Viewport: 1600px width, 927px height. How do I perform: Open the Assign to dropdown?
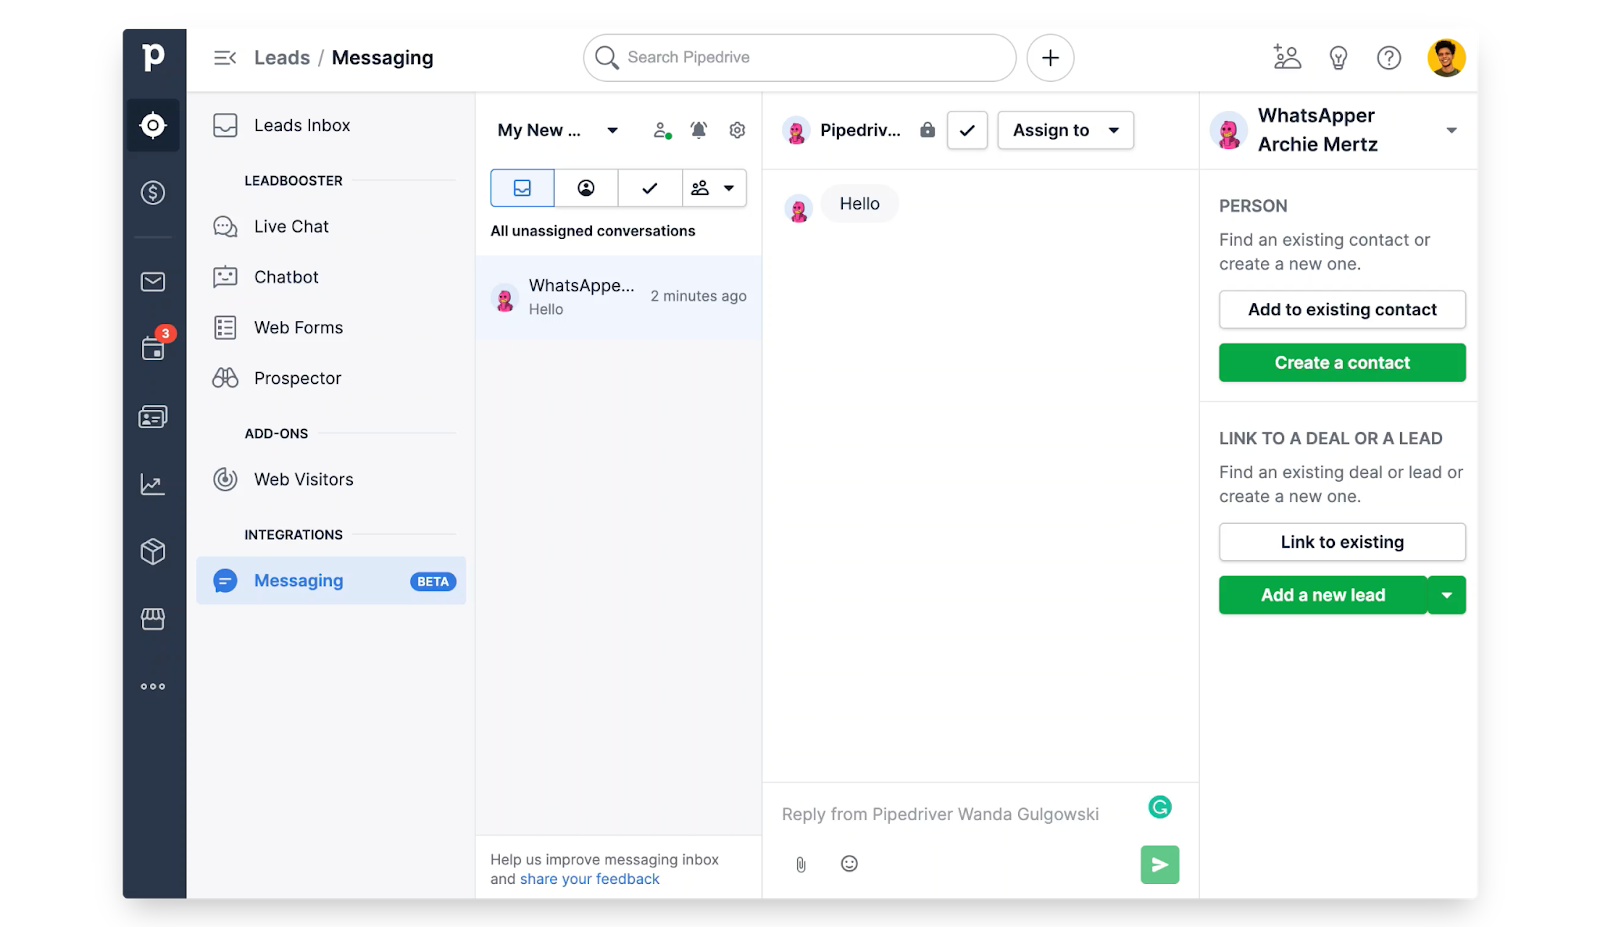pos(1065,130)
